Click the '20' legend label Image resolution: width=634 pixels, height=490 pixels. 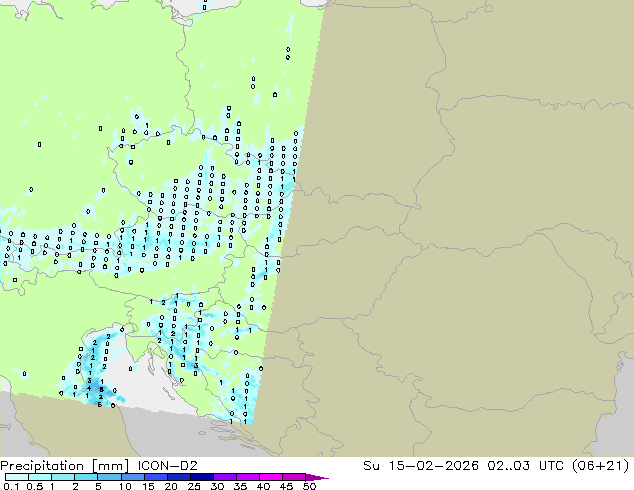point(171,486)
